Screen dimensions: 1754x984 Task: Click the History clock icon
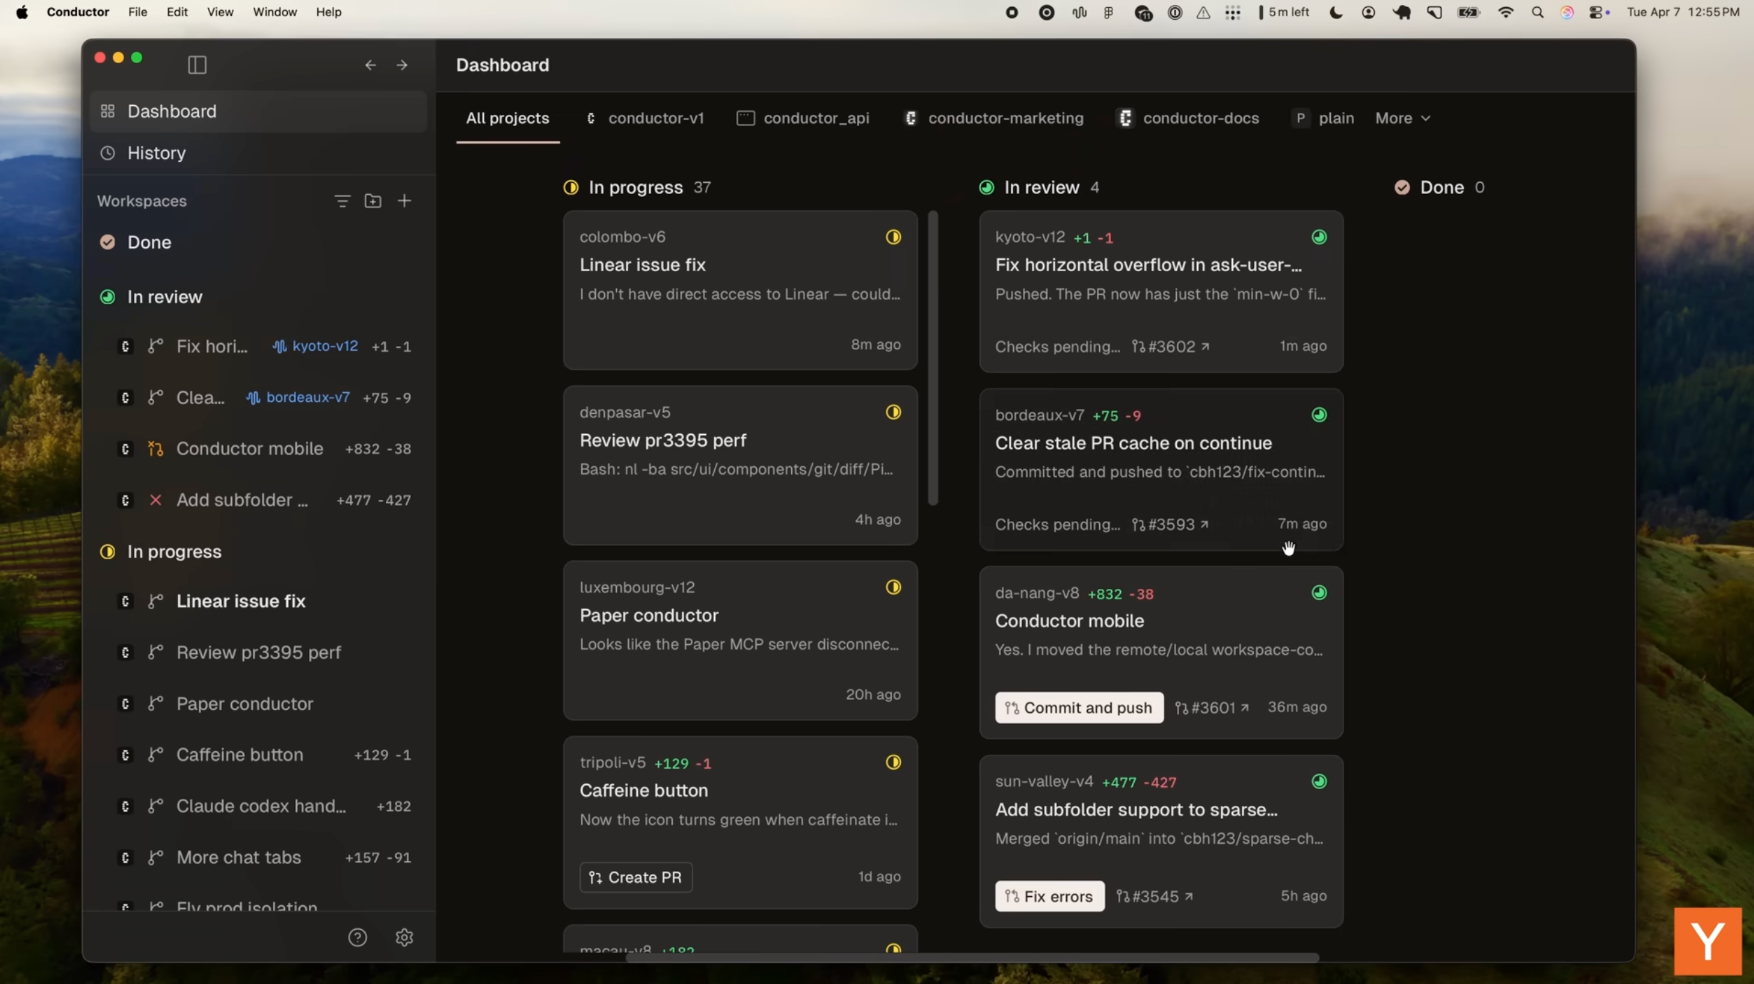click(108, 153)
